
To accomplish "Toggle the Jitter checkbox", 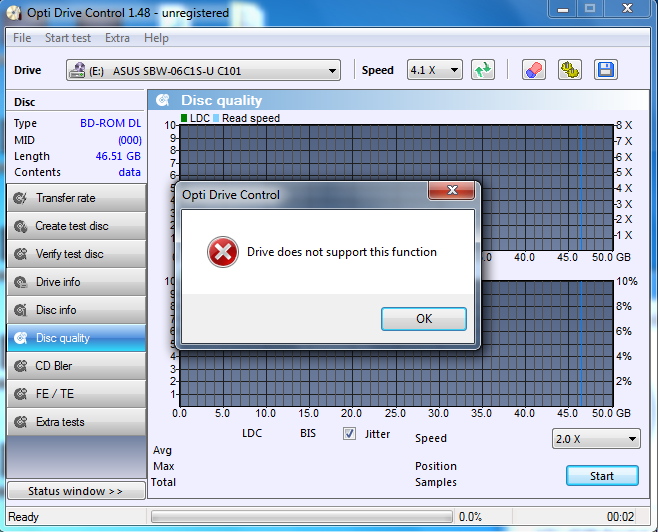I will pyautogui.click(x=349, y=433).
